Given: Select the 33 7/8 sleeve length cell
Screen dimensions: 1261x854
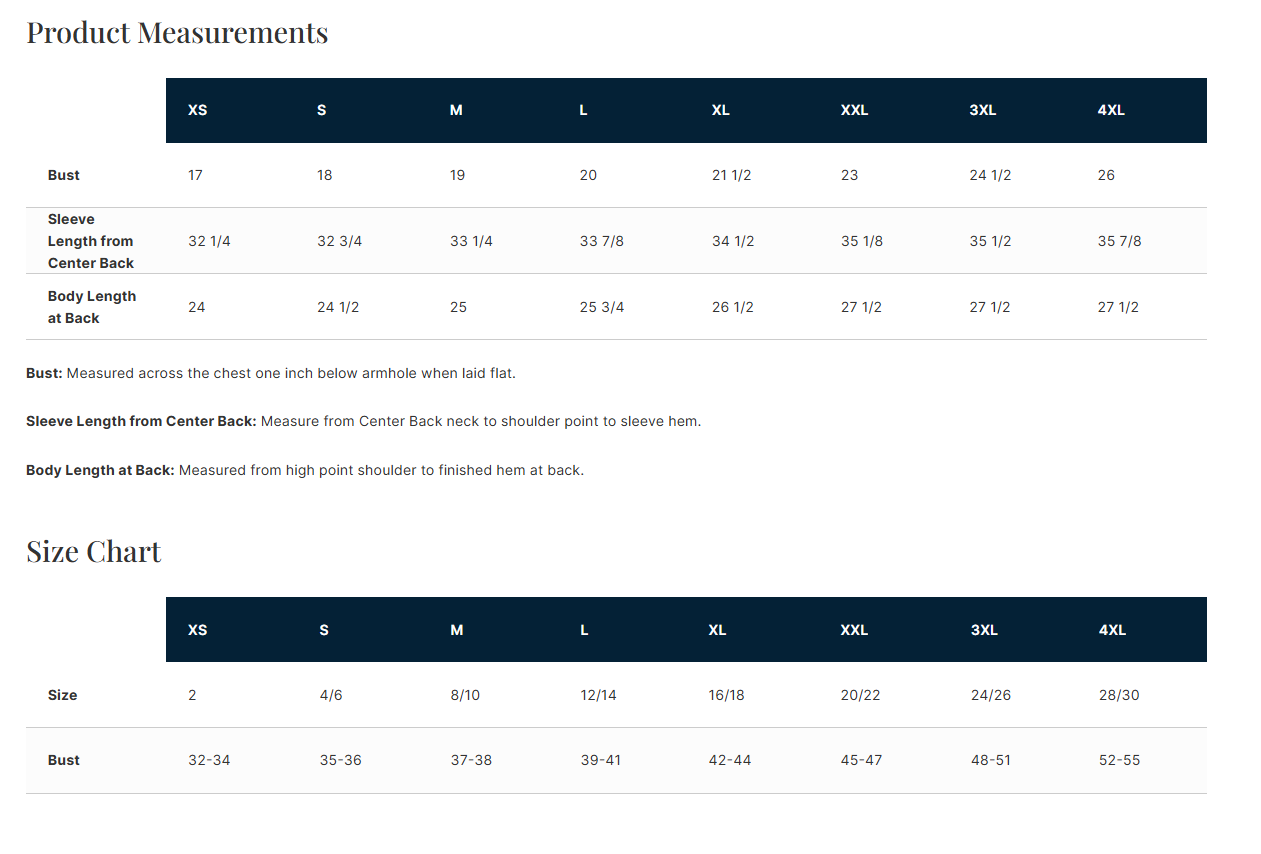Looking at the screenshot, I should tap(602, 241).
